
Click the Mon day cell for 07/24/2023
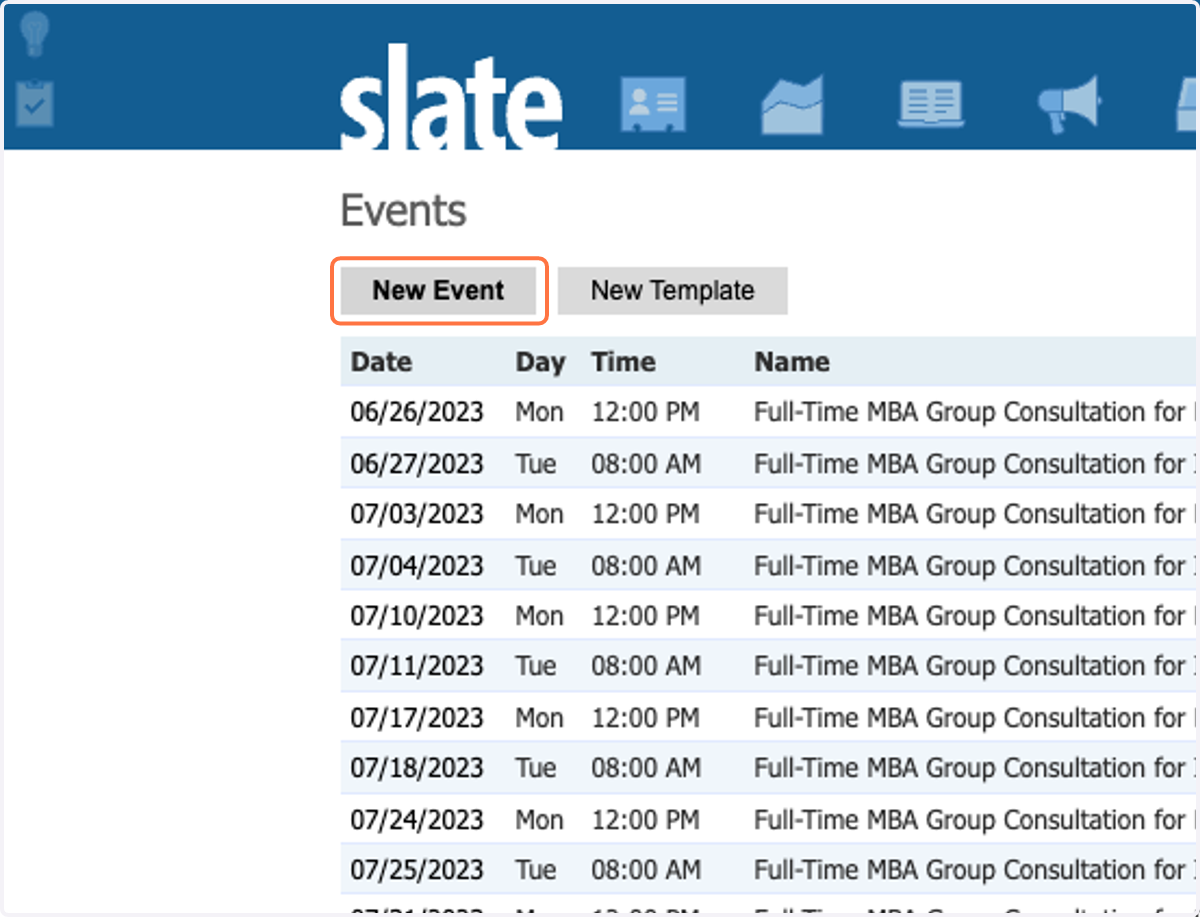(x=539, y=820)
